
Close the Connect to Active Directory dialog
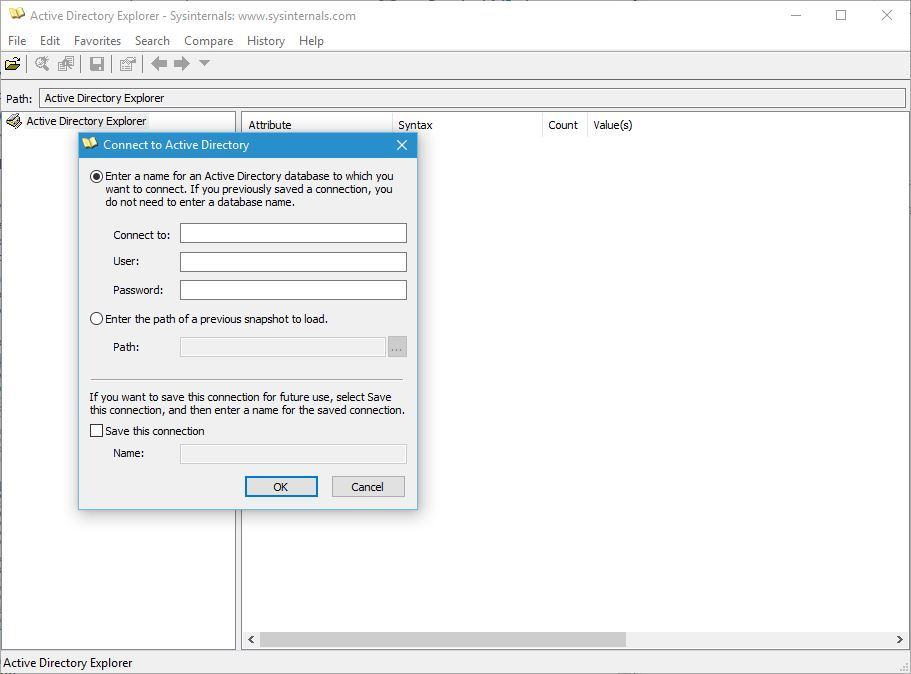tap(402, 145)
